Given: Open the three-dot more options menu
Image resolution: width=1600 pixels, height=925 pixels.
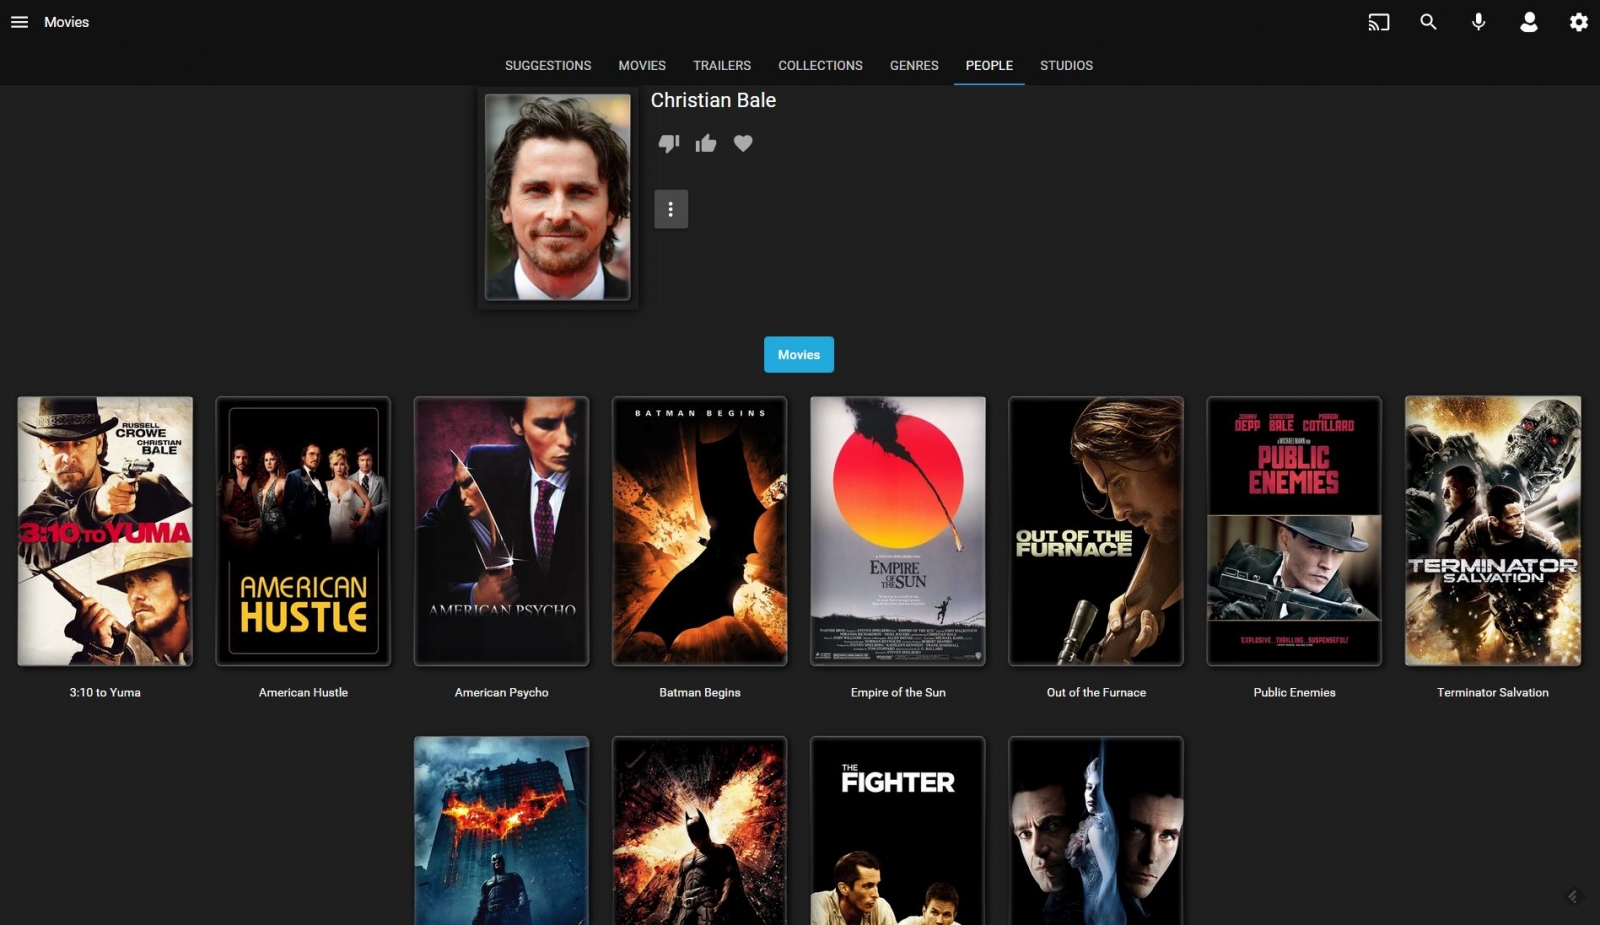Looking at the screenshot, I should 671,209.
